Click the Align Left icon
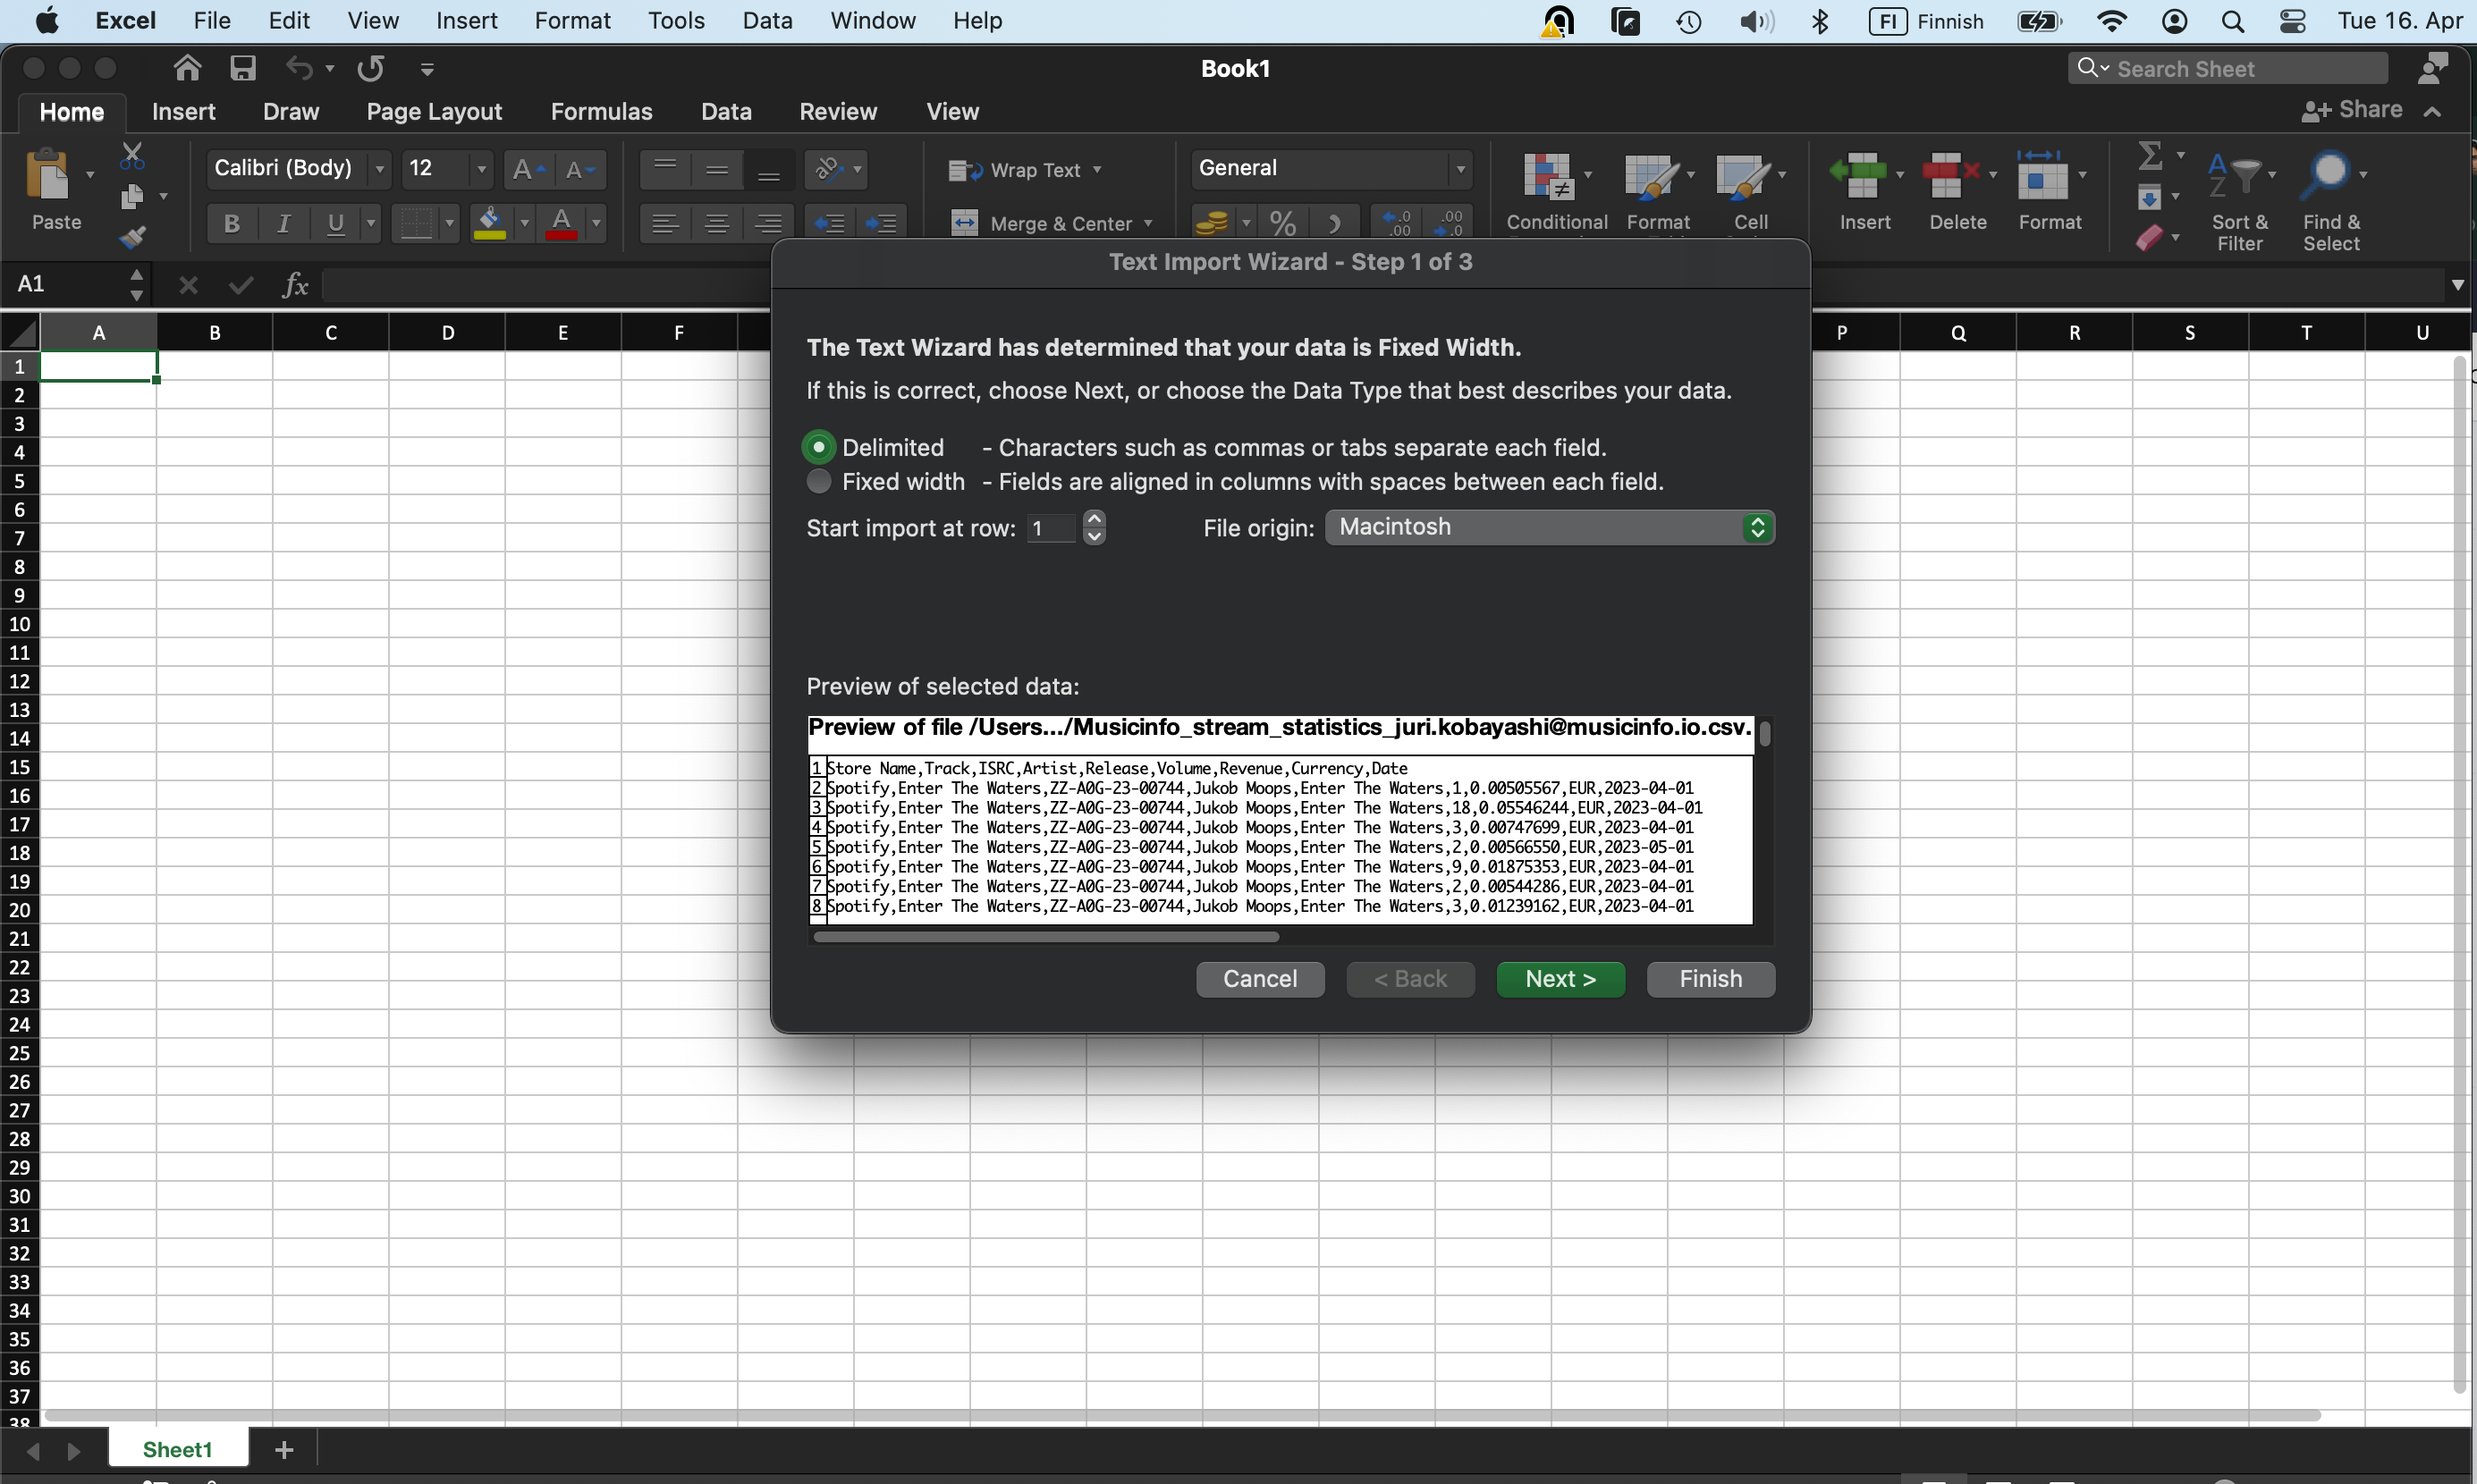Screen dimensions: 2477x1484 665,223
